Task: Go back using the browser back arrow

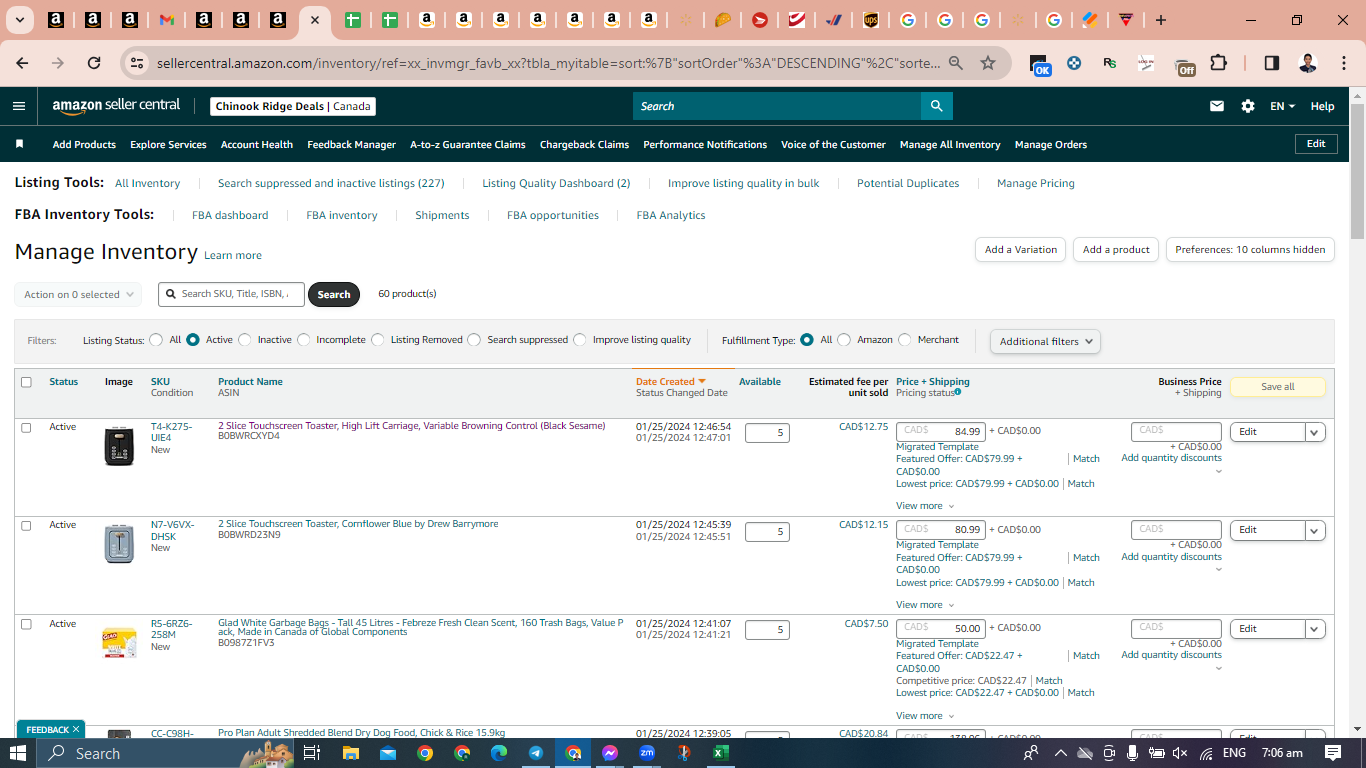Action: (22, 63)
